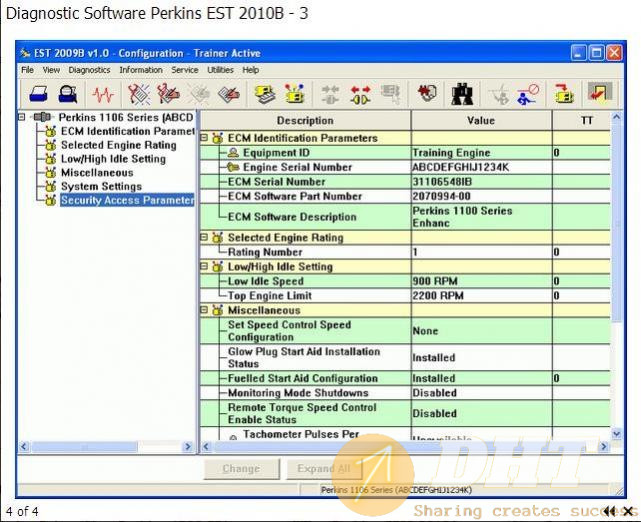Open the WinFlash chip toolbar icon
This screenshot has height=522, width=641.
point(427,93)
